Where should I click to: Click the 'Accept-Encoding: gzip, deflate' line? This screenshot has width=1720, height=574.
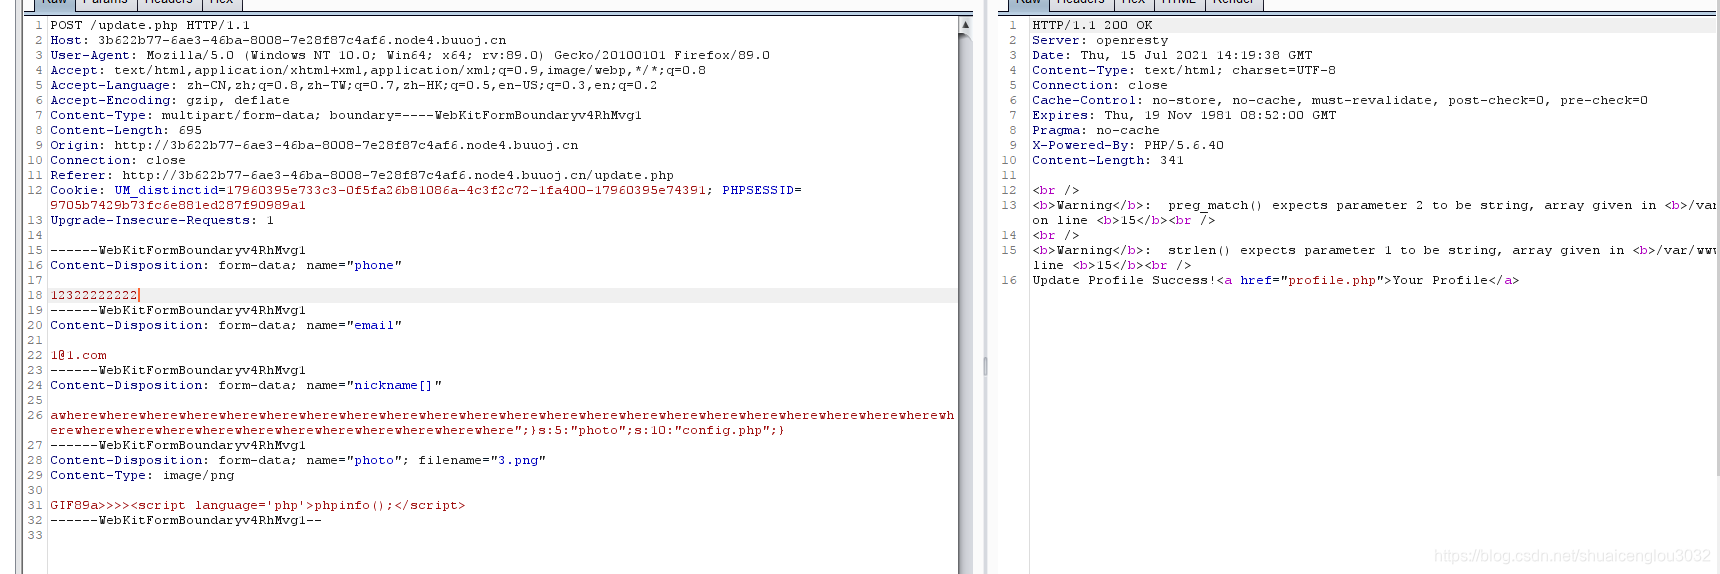170,100
